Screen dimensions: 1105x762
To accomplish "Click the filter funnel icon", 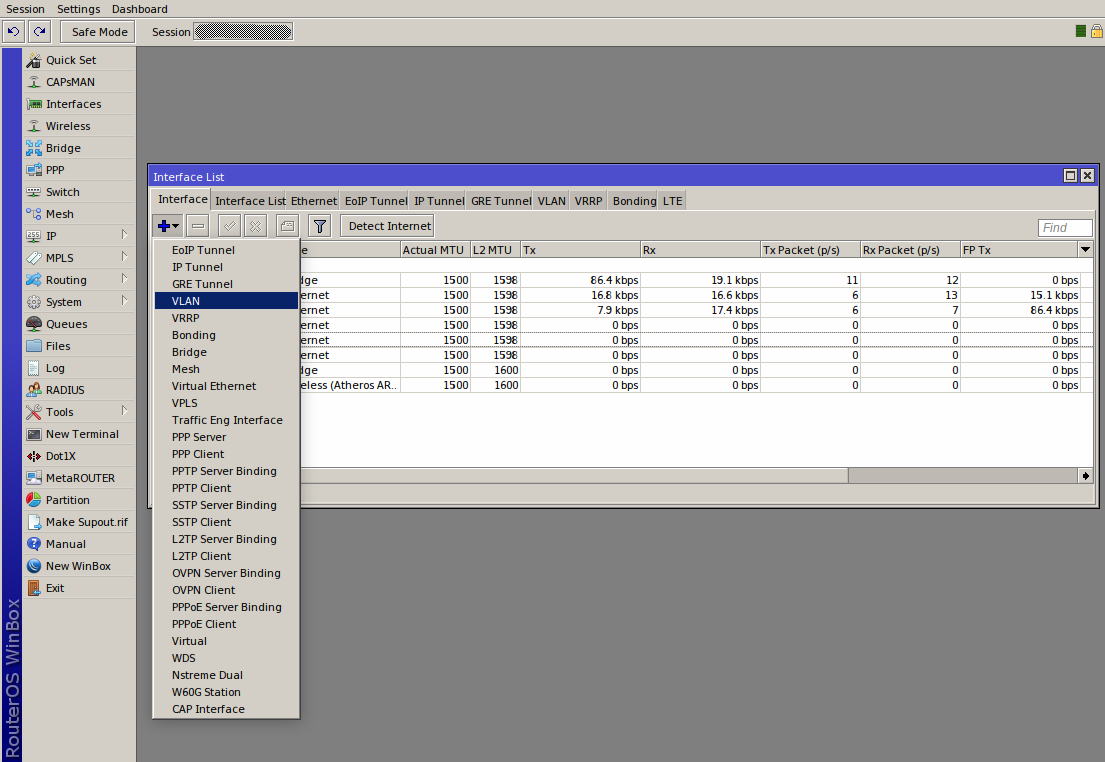I will 319,226.
